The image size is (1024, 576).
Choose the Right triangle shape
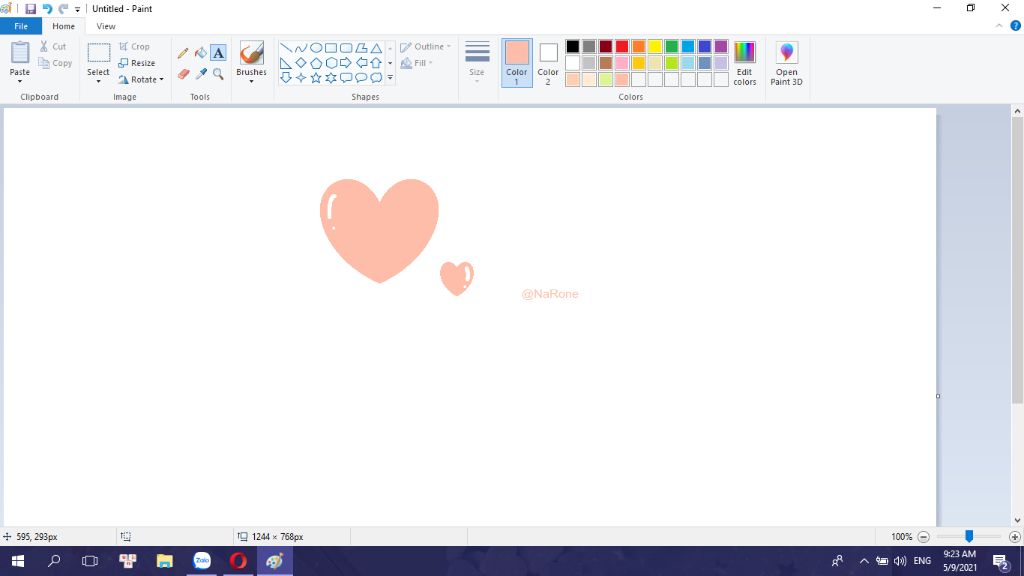pos(285,63)
